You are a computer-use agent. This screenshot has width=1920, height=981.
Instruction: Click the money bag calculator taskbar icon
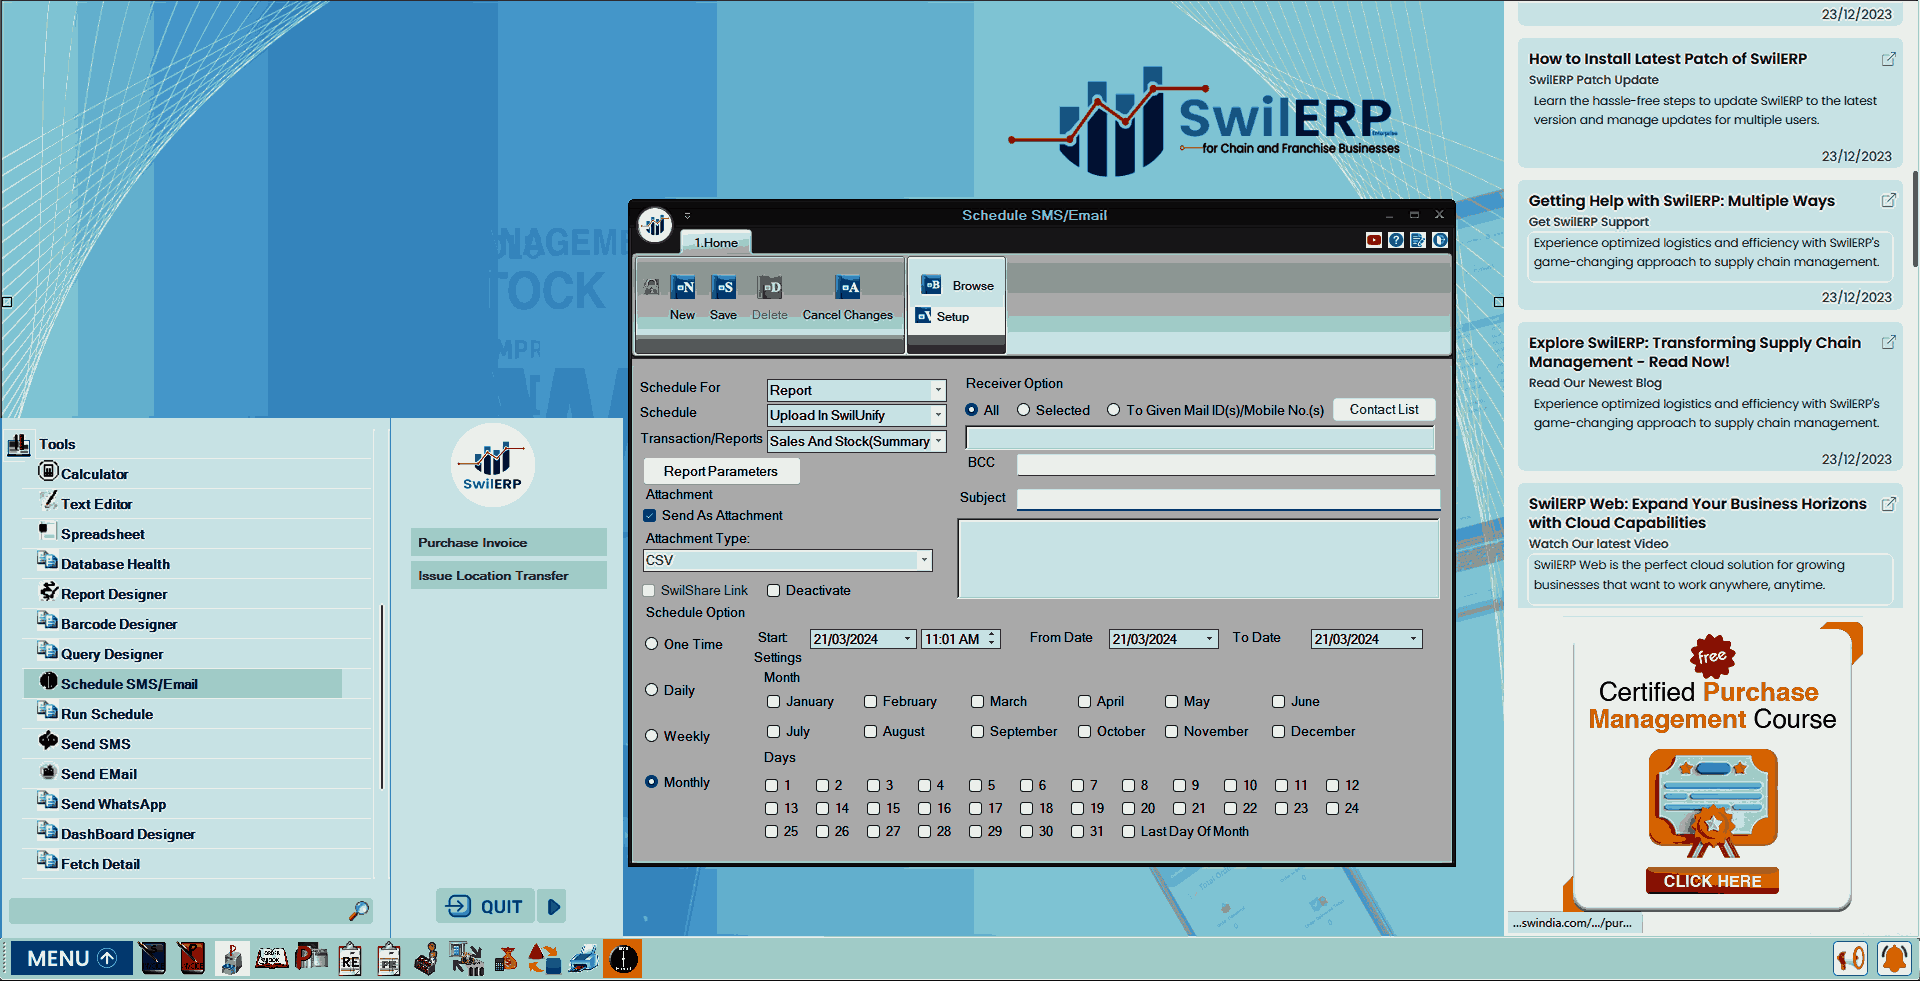pos(506,958)
